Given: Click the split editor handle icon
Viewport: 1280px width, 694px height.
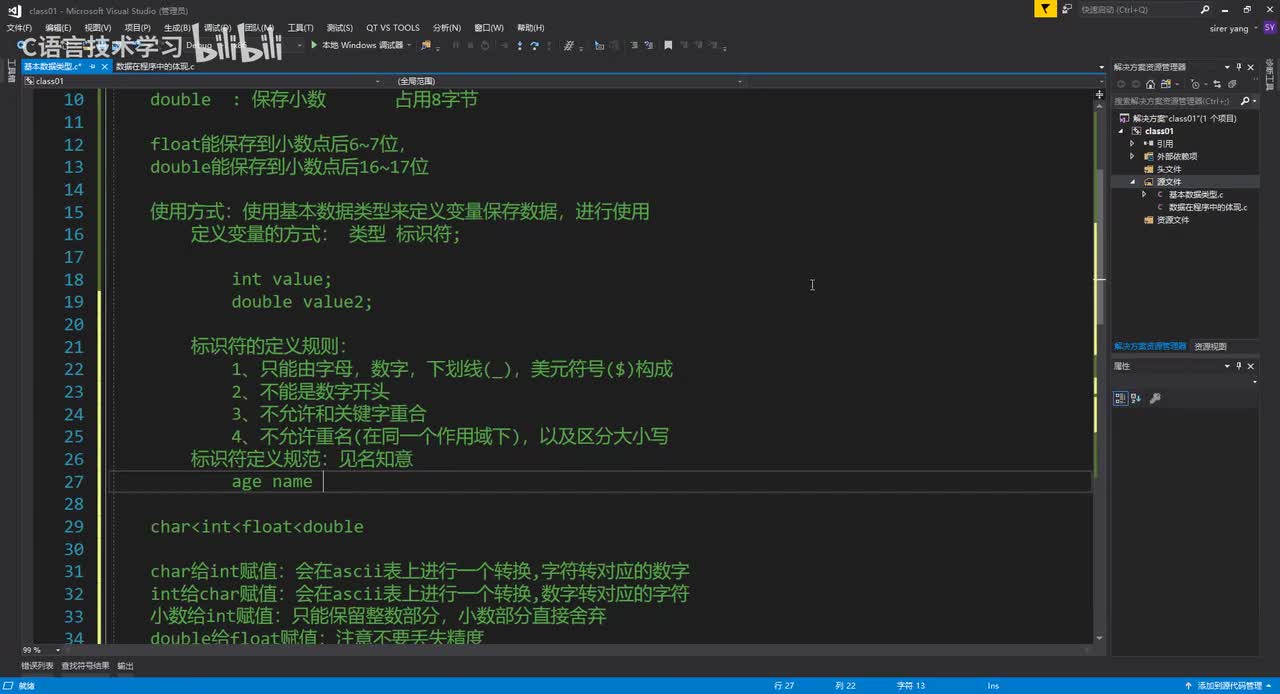Looking at the screenshot, I should pyautogui.click(x=1099, y=93).
